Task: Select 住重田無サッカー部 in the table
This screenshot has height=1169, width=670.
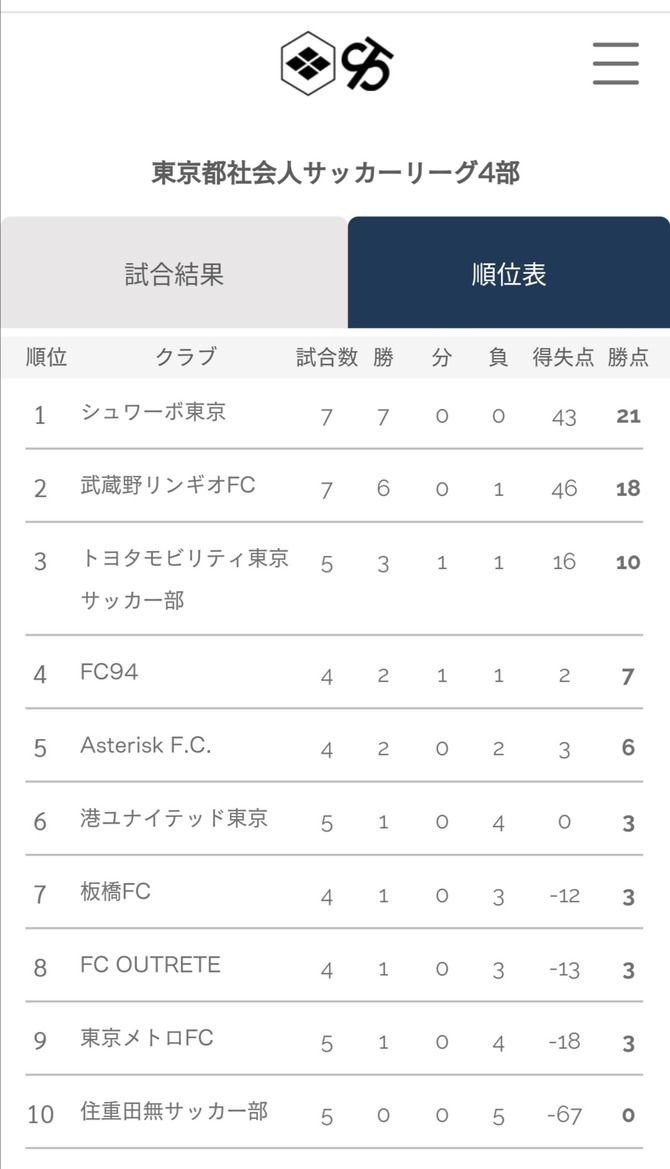Action: (174, 1111)
